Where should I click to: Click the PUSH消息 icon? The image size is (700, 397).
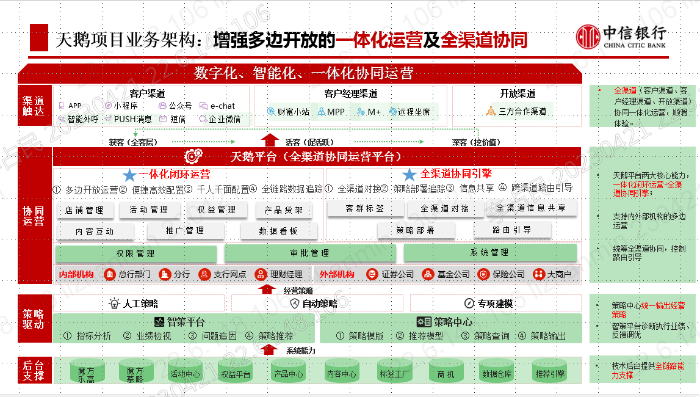(108, 119)
